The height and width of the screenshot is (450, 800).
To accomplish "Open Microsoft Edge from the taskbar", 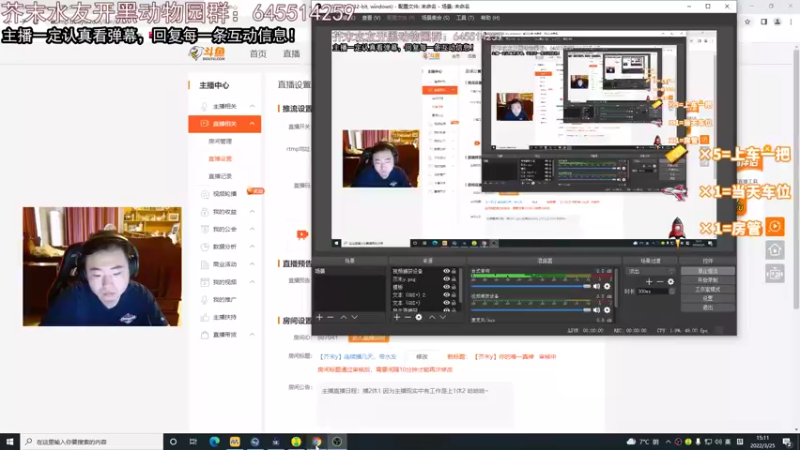I will (x=214, y=442).
